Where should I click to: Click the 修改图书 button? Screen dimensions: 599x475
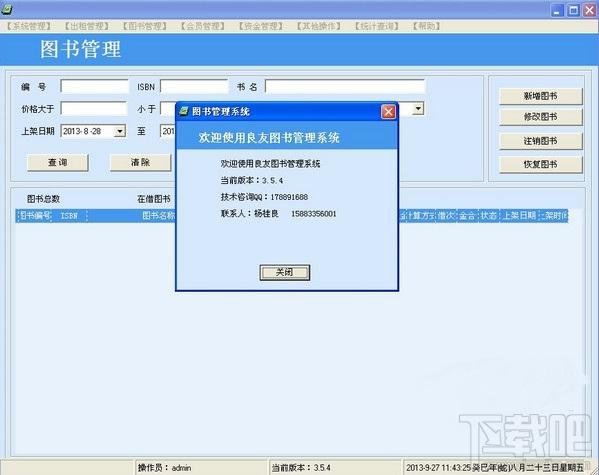pyautogui.click(x=541, y=117)
